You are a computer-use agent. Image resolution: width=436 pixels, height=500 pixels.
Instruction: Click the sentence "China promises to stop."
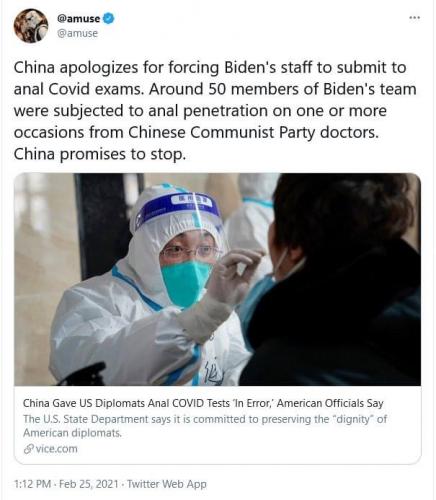click(x=100, y=154)
